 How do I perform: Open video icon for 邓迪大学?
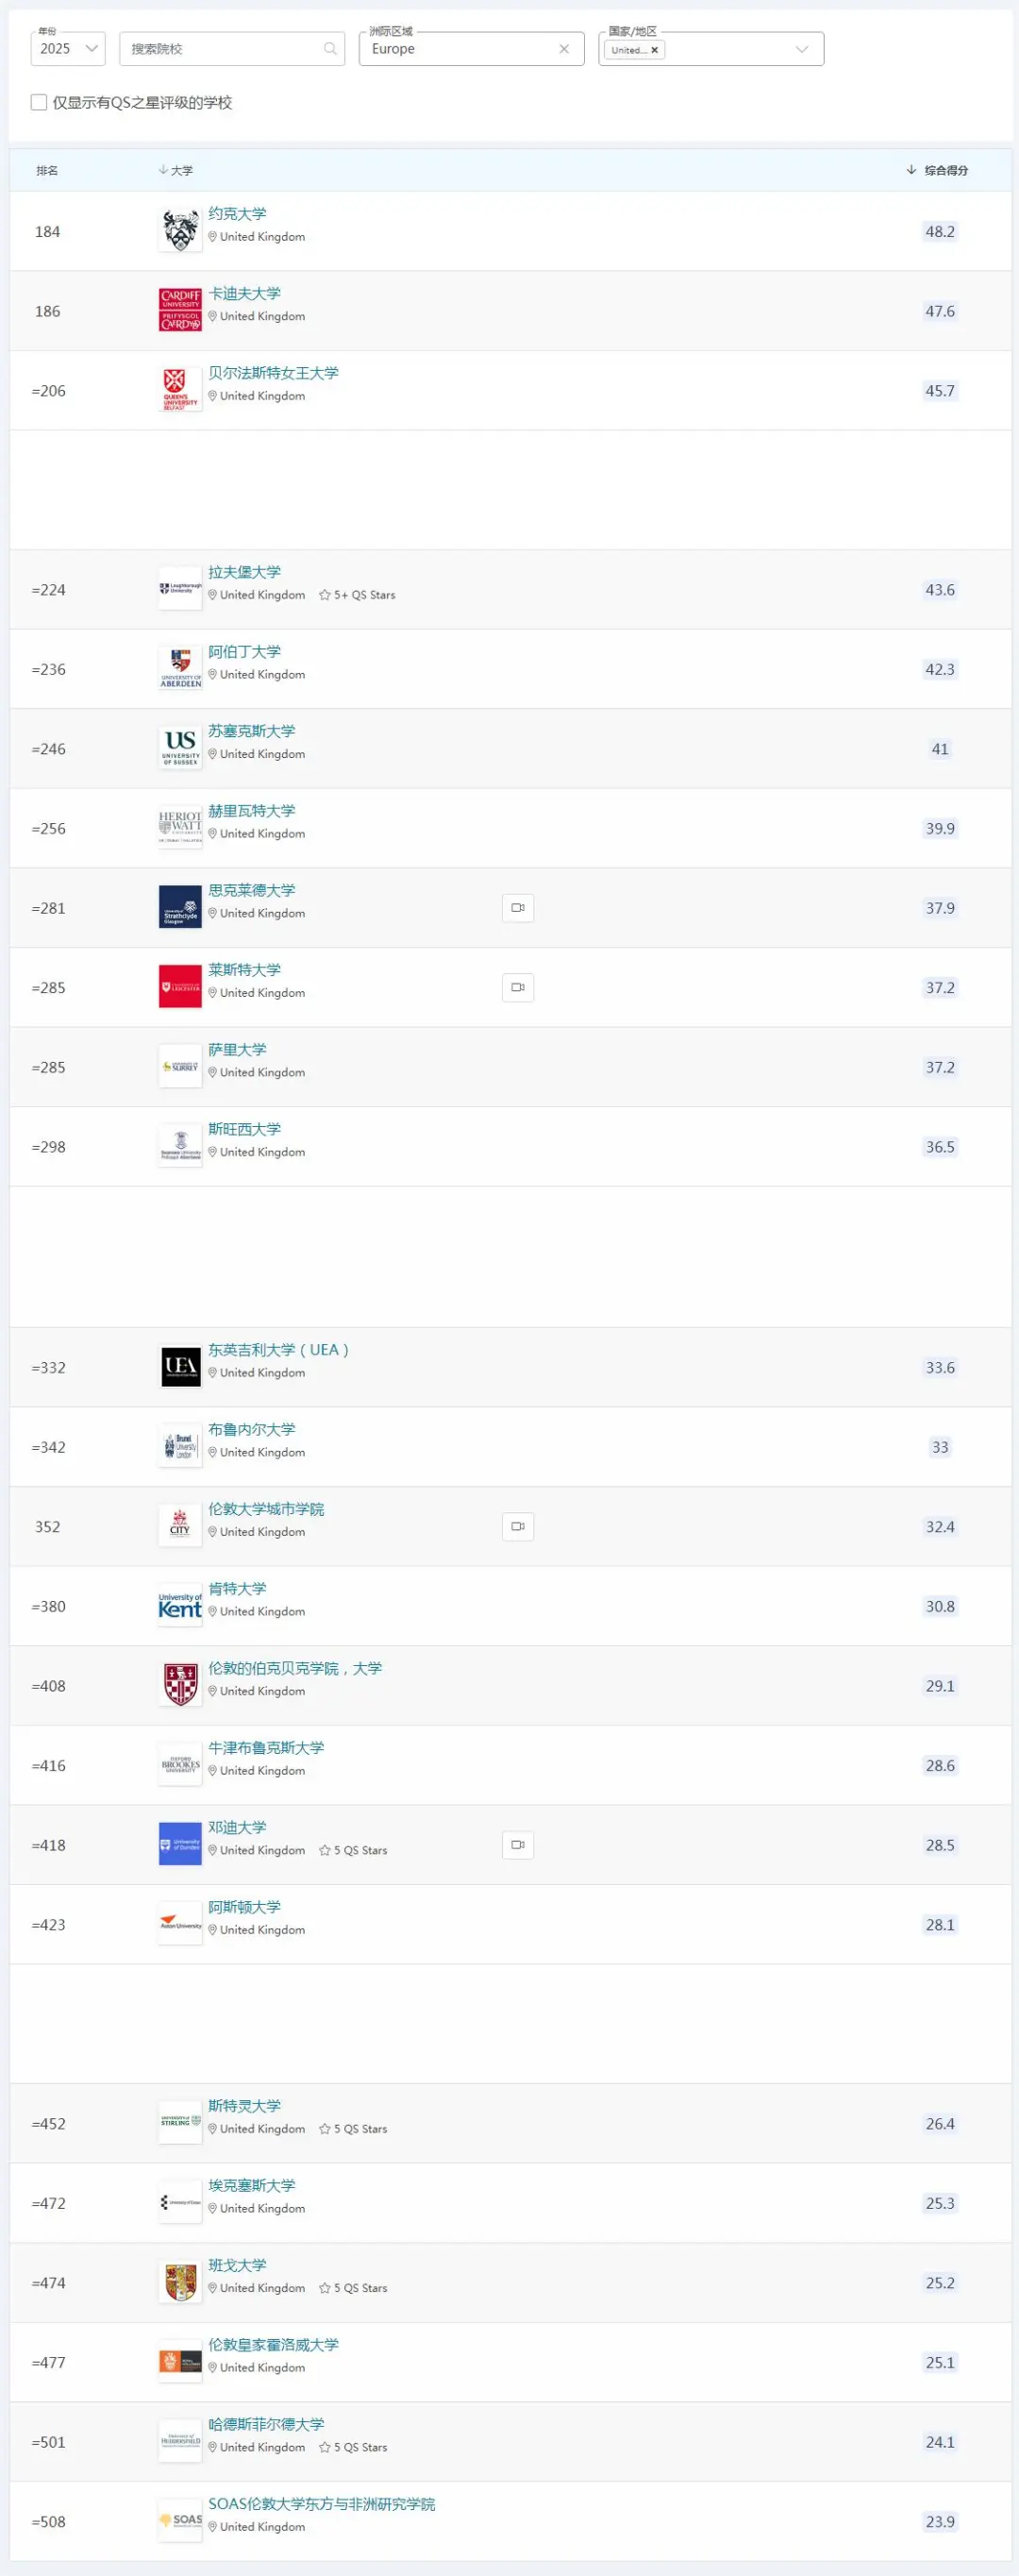517,1845
